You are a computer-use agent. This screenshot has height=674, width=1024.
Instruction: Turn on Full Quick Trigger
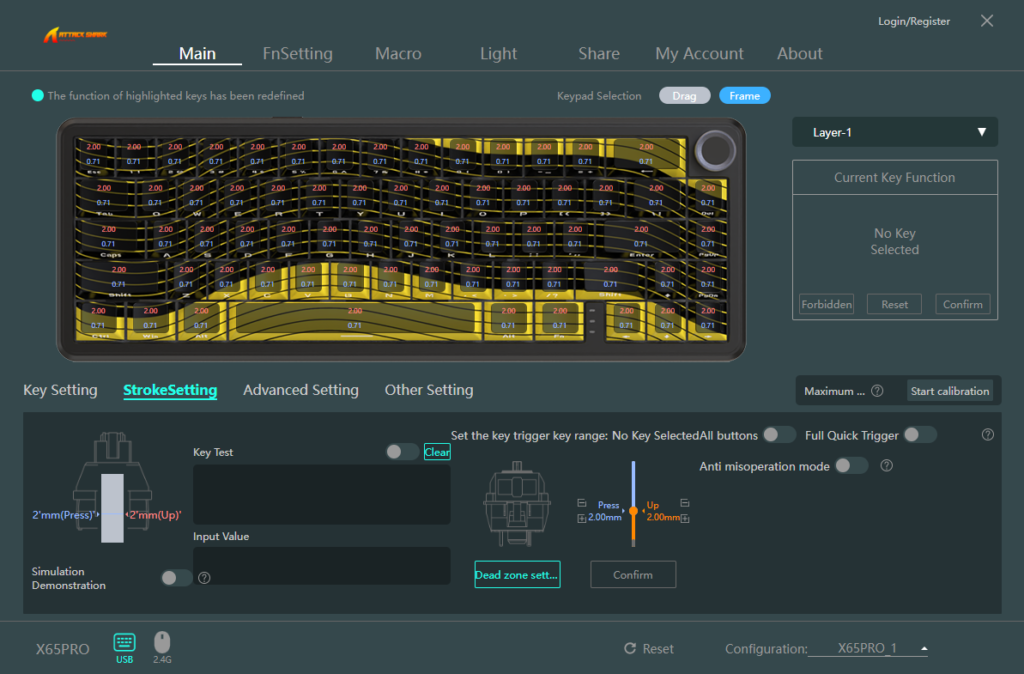tap(920, 435)
